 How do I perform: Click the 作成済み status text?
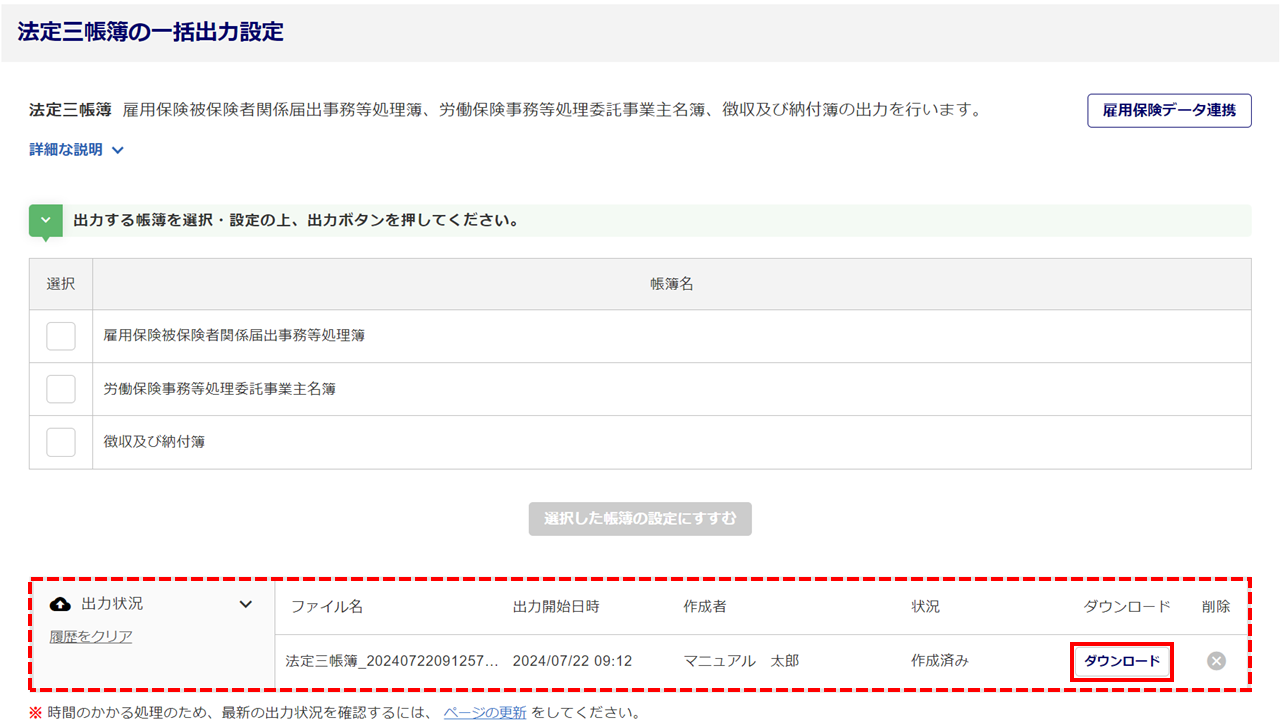click(940, 661)
